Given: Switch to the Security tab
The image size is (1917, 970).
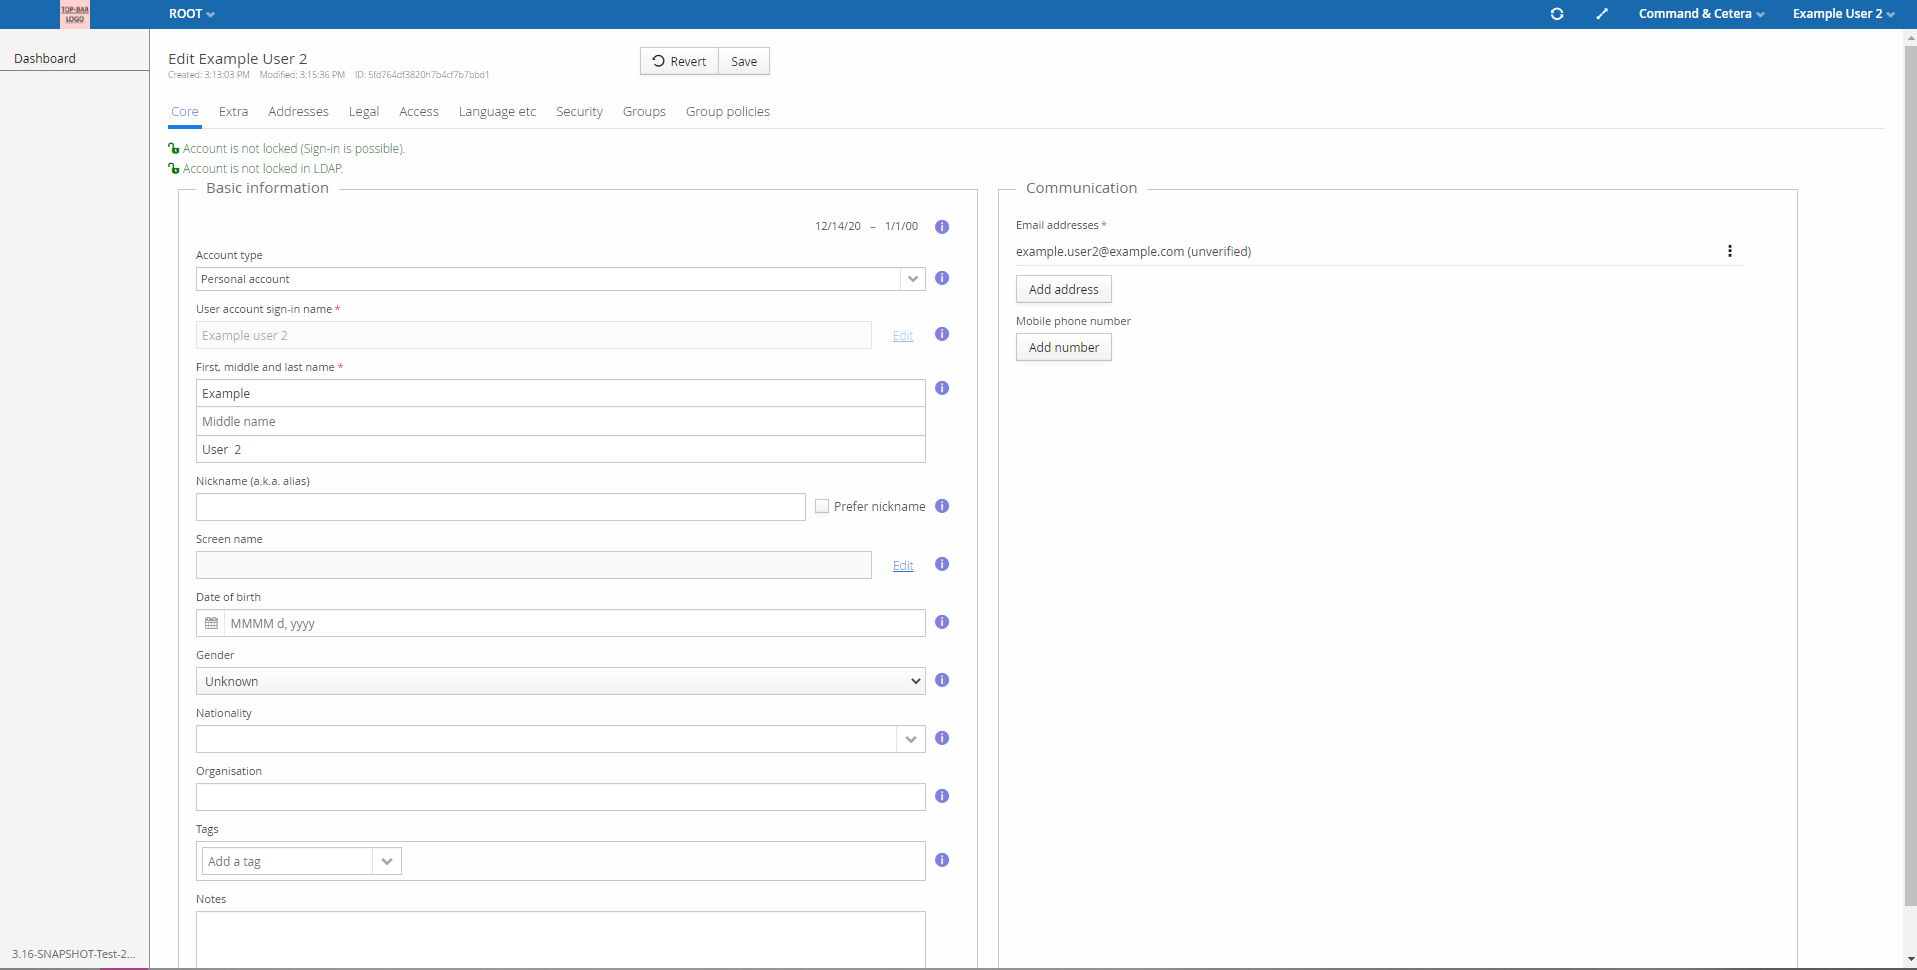Looking at the screenshot, I should [579, 112].
